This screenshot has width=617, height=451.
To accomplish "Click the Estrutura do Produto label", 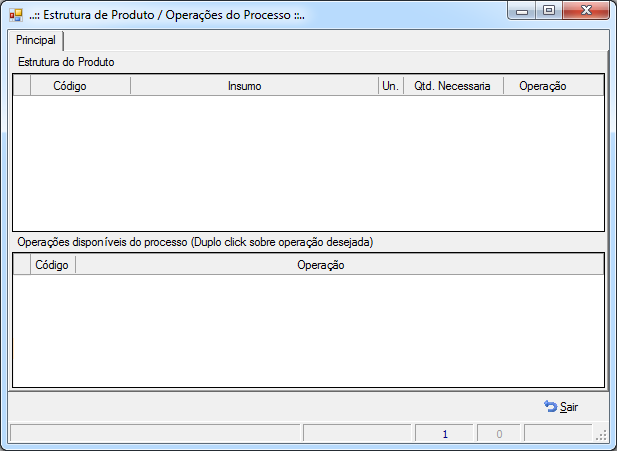I will pos(66,62).
